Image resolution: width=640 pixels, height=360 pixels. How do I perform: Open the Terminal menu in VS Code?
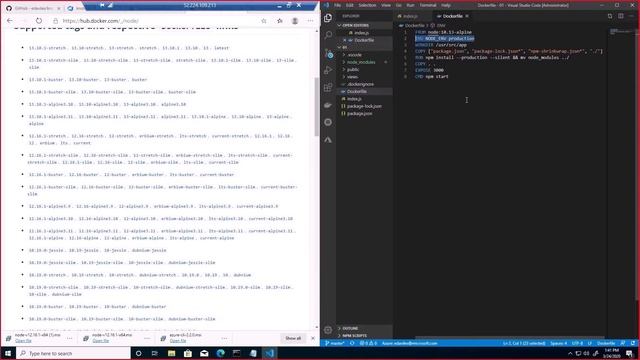[428, 5]
